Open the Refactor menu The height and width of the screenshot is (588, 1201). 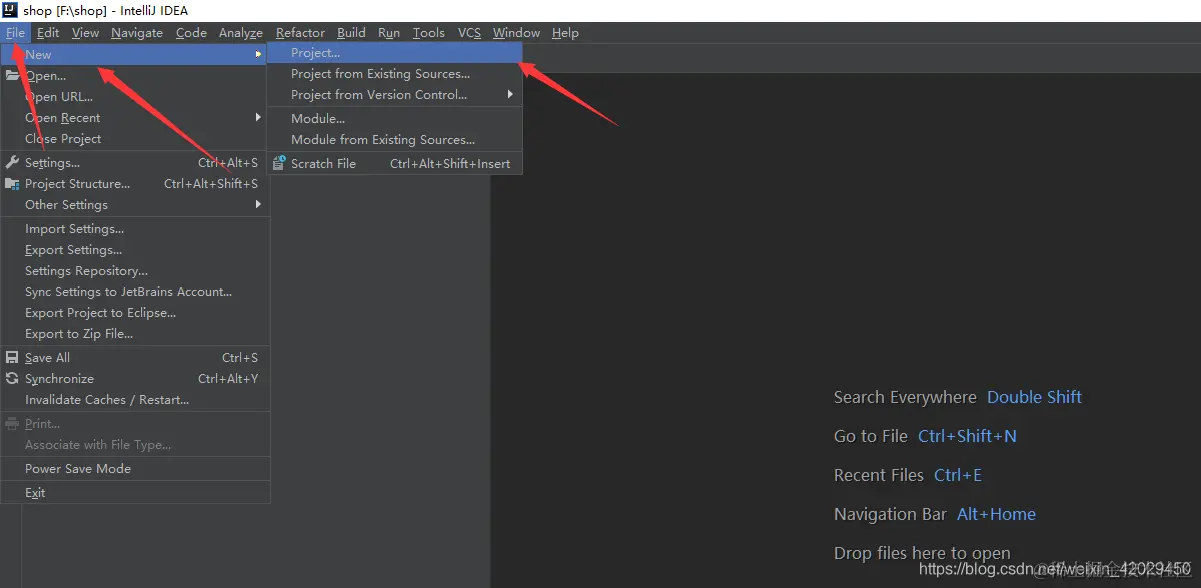(300, 33)
